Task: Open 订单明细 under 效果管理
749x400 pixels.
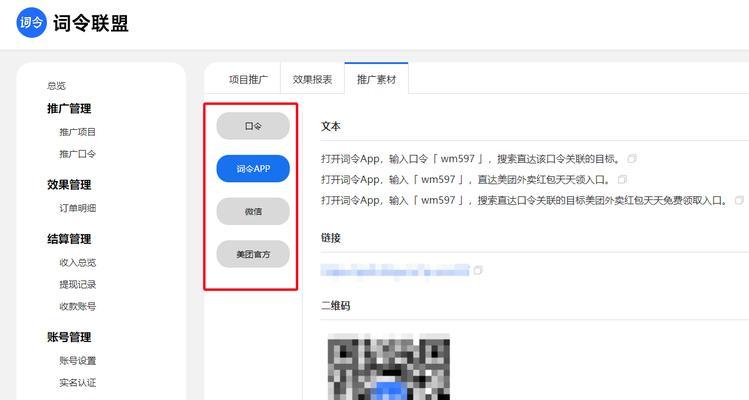Action: pos(77,208)
